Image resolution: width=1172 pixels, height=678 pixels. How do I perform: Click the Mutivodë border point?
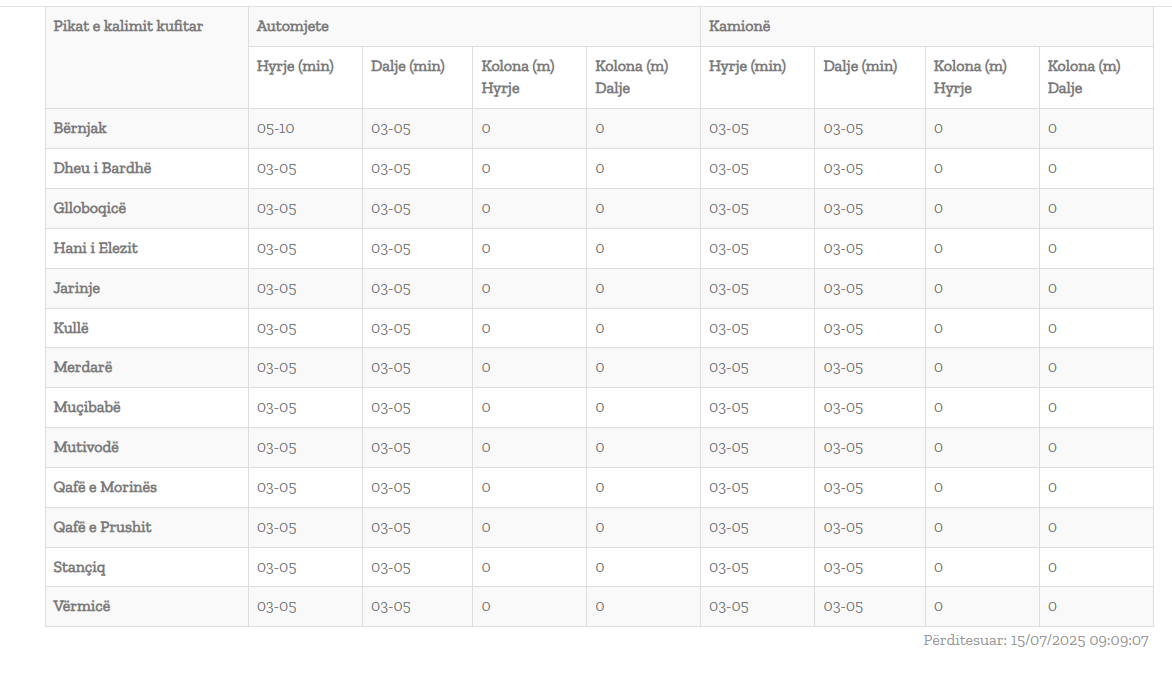pos(86,448)
